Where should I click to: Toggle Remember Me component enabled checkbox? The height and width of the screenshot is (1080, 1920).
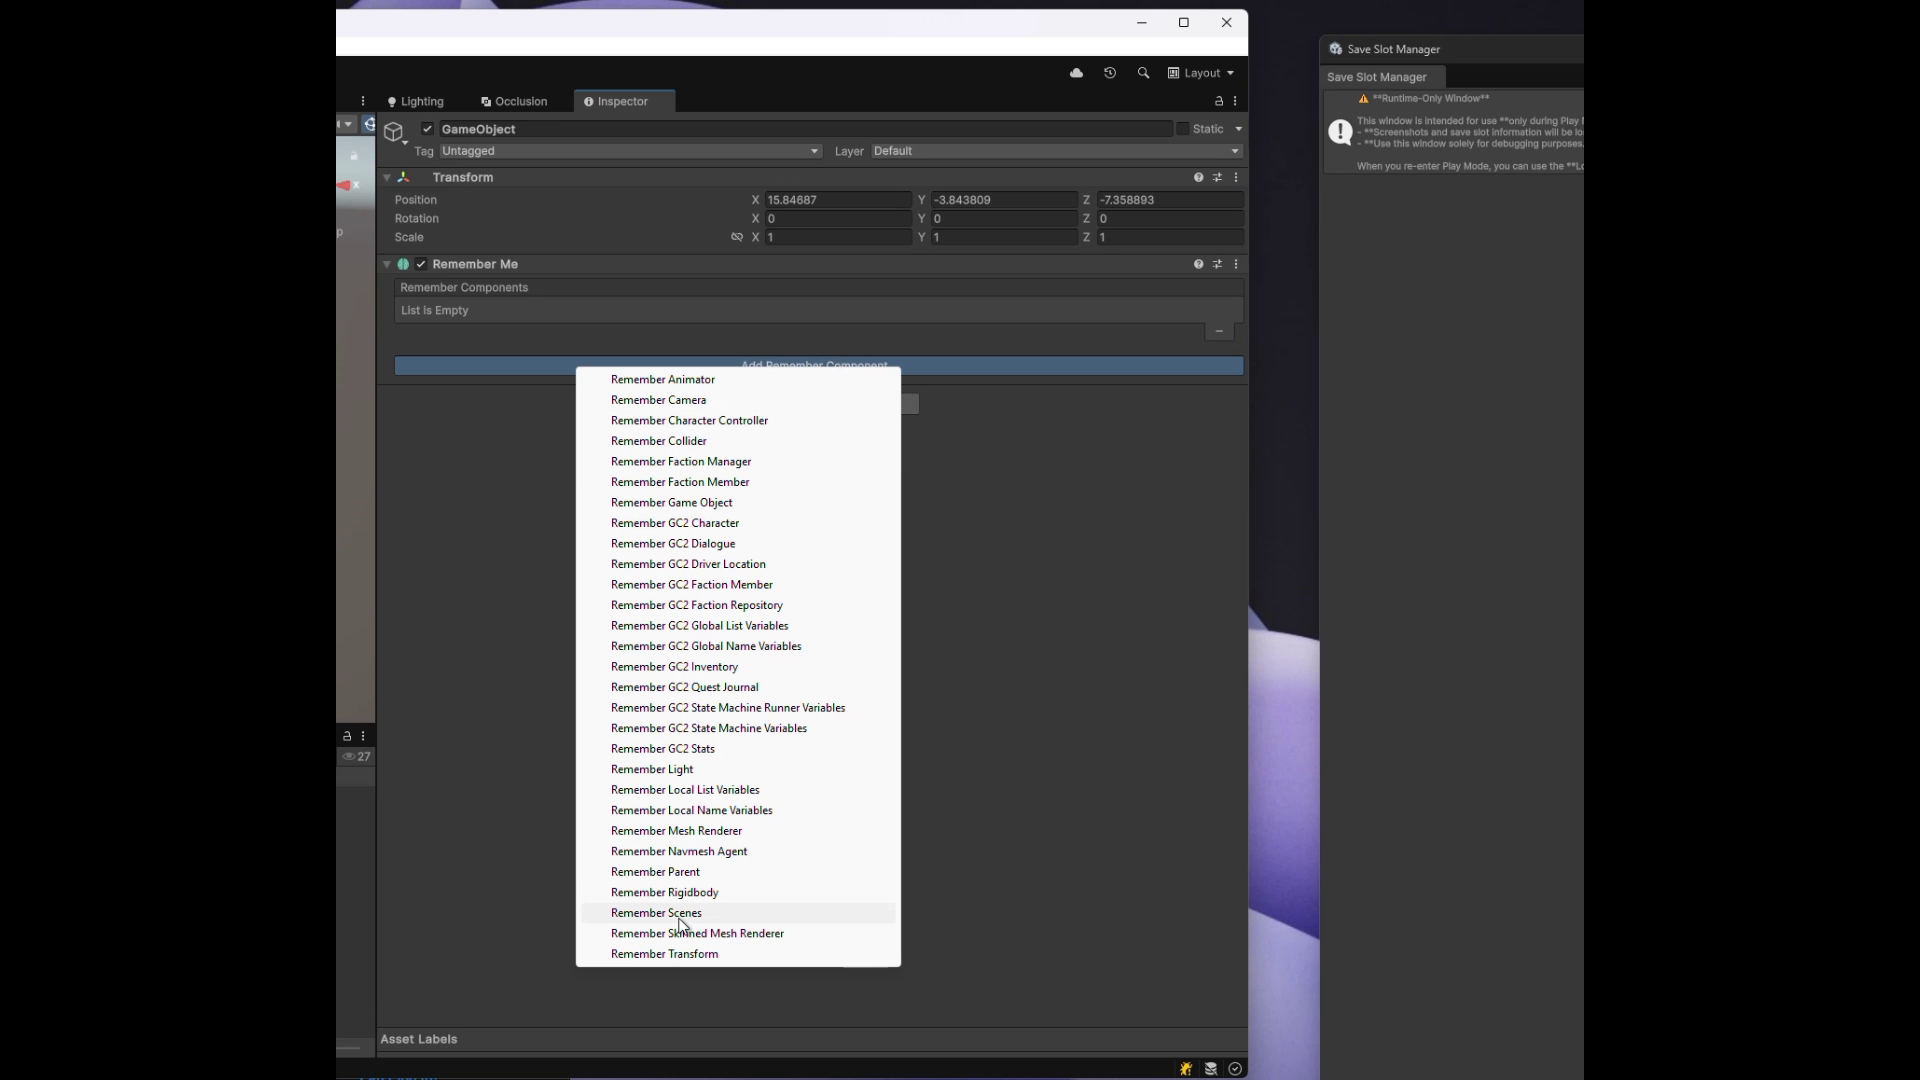pos(421,264)
